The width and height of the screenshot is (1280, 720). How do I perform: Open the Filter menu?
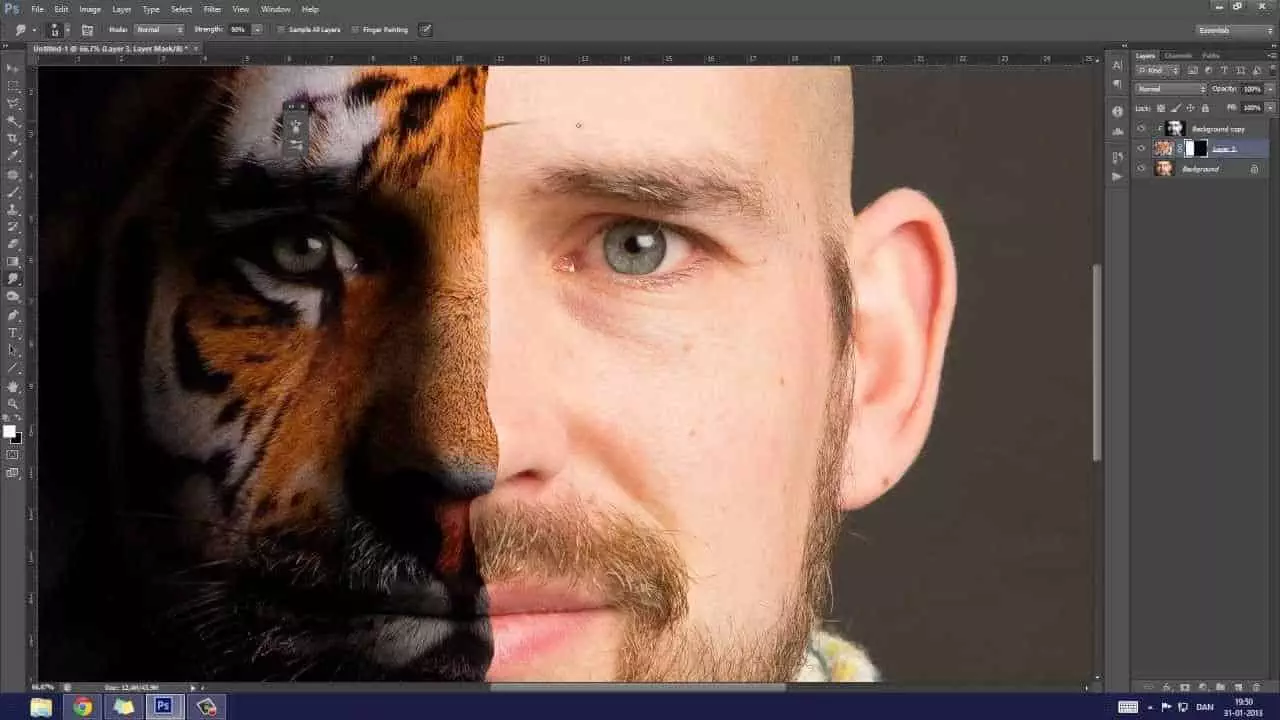[211, 9]
